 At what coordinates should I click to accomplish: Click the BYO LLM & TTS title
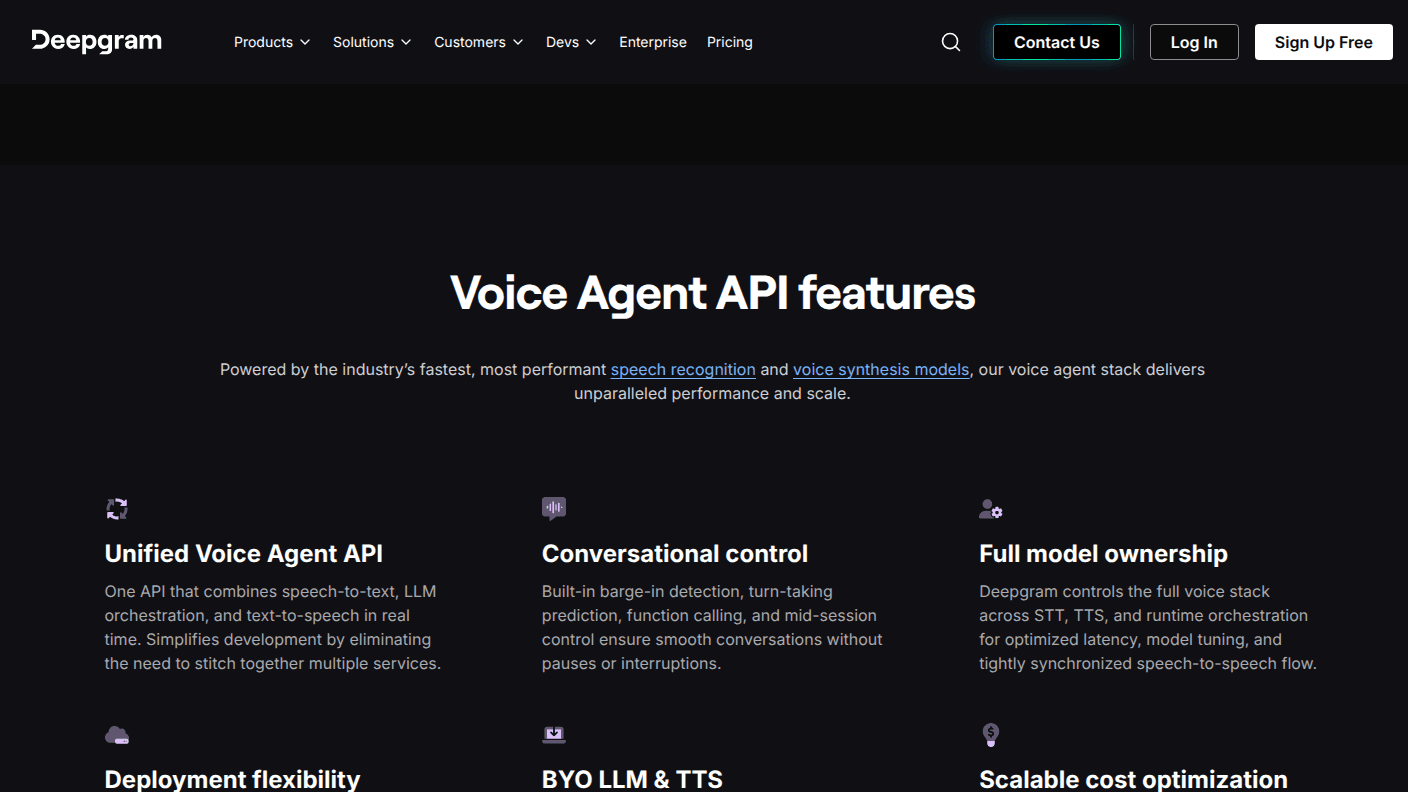pyautogui.click(x=632, y=779)
